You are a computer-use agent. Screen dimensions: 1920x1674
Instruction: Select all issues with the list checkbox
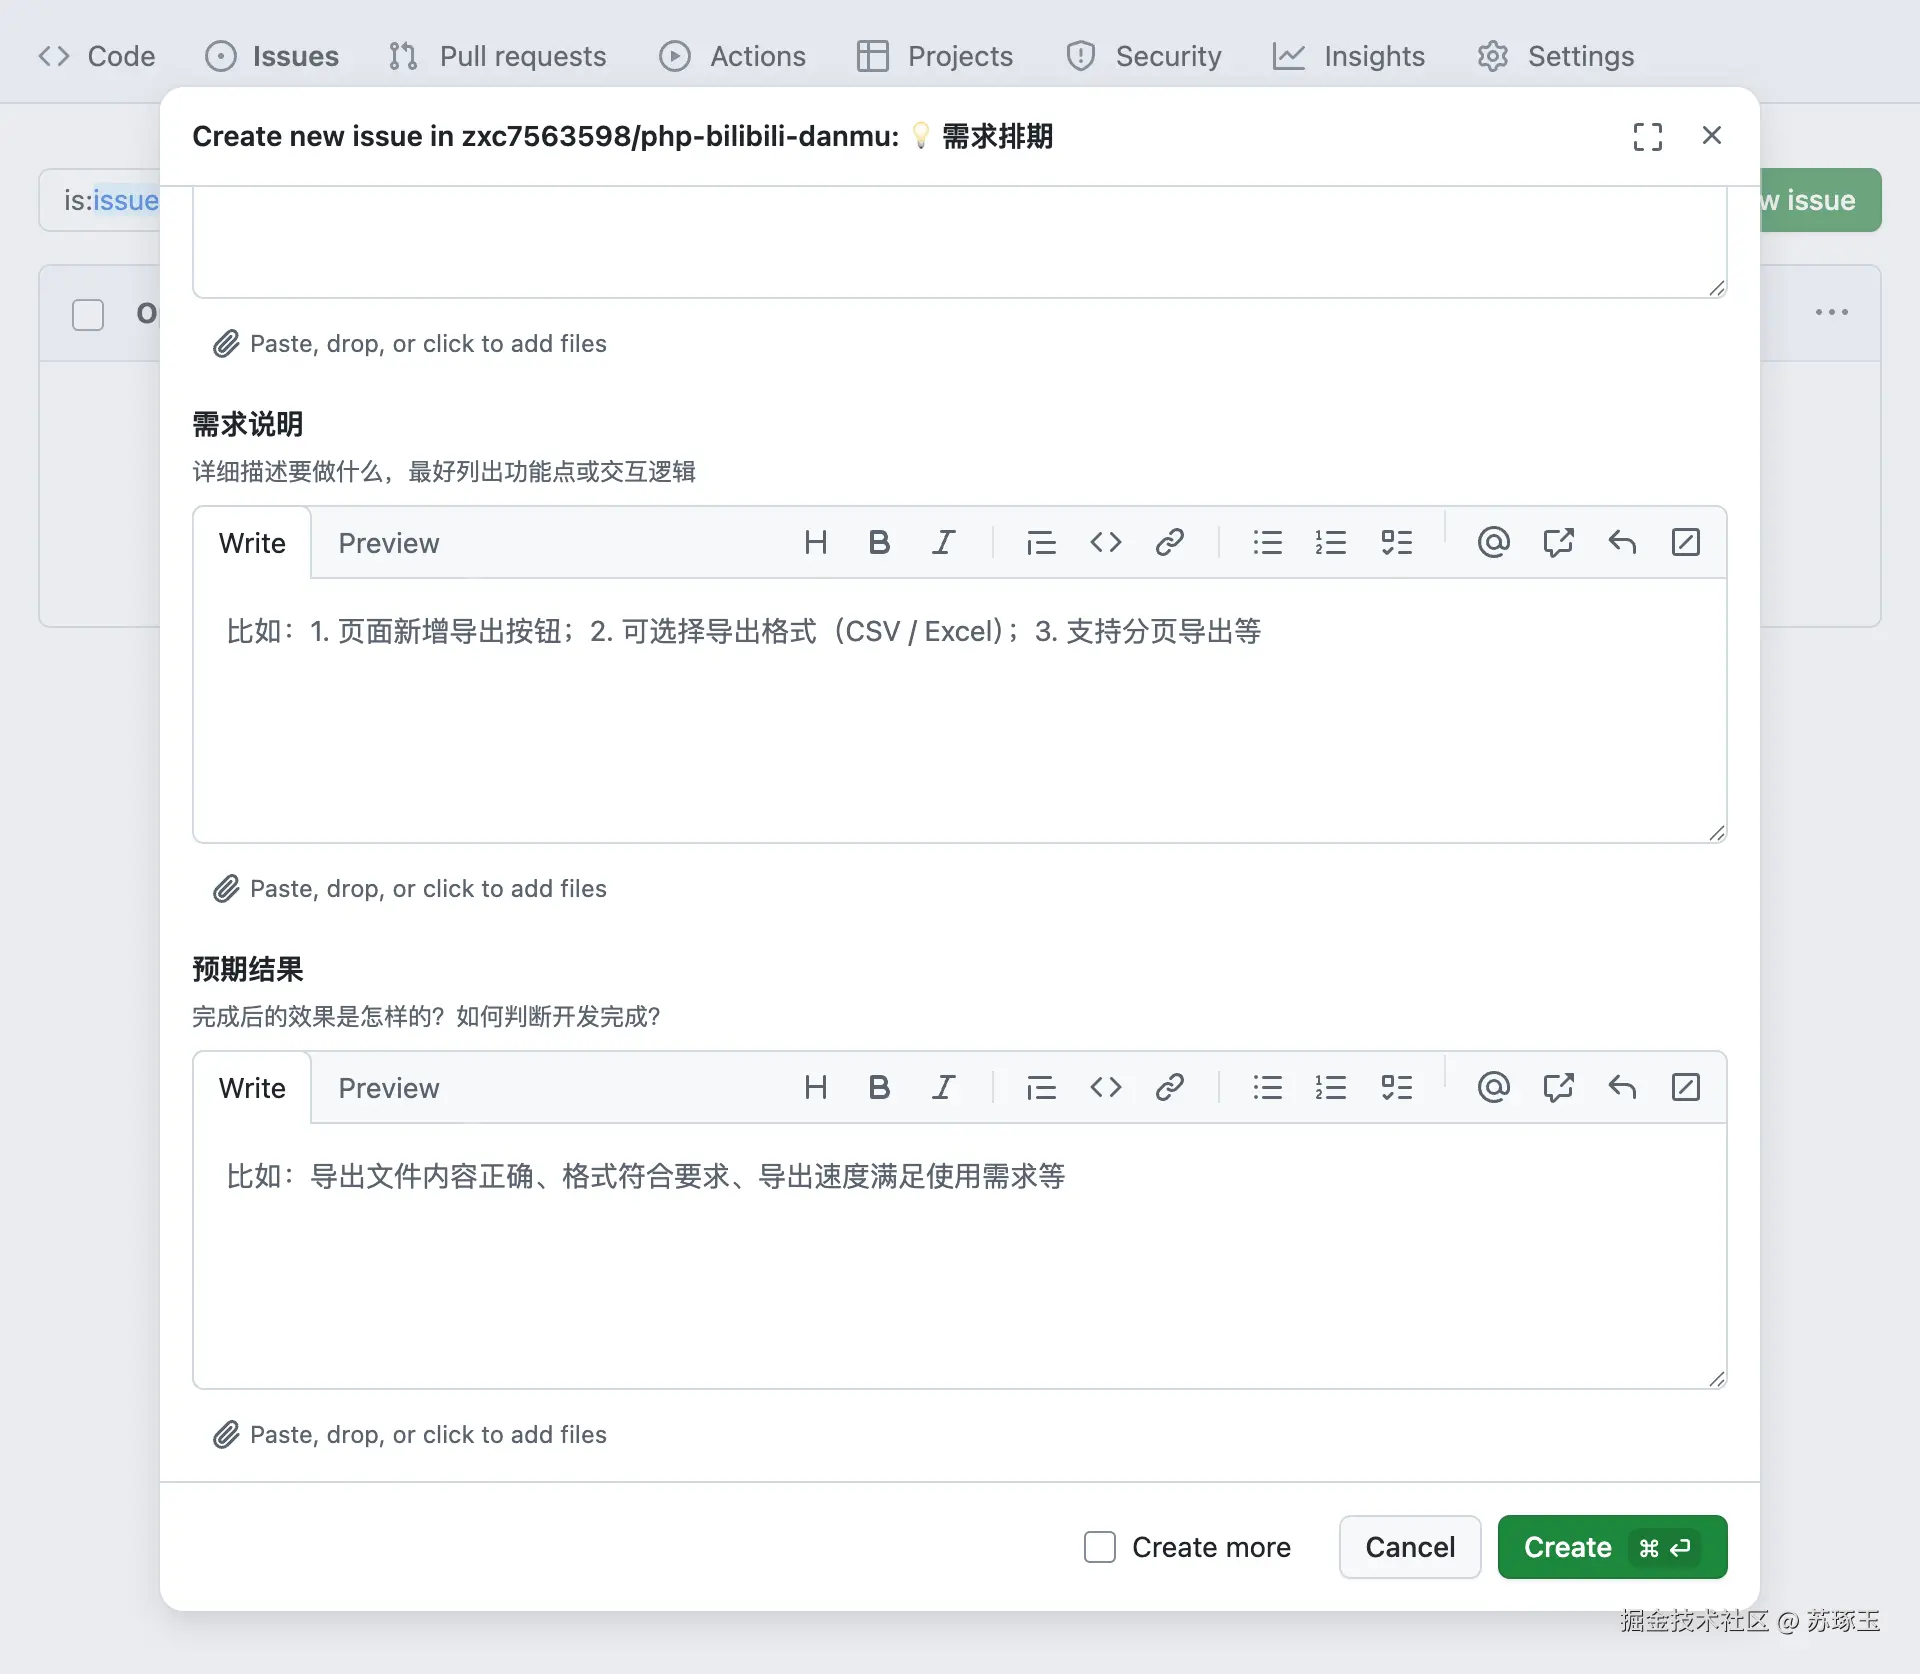[87, 314]
